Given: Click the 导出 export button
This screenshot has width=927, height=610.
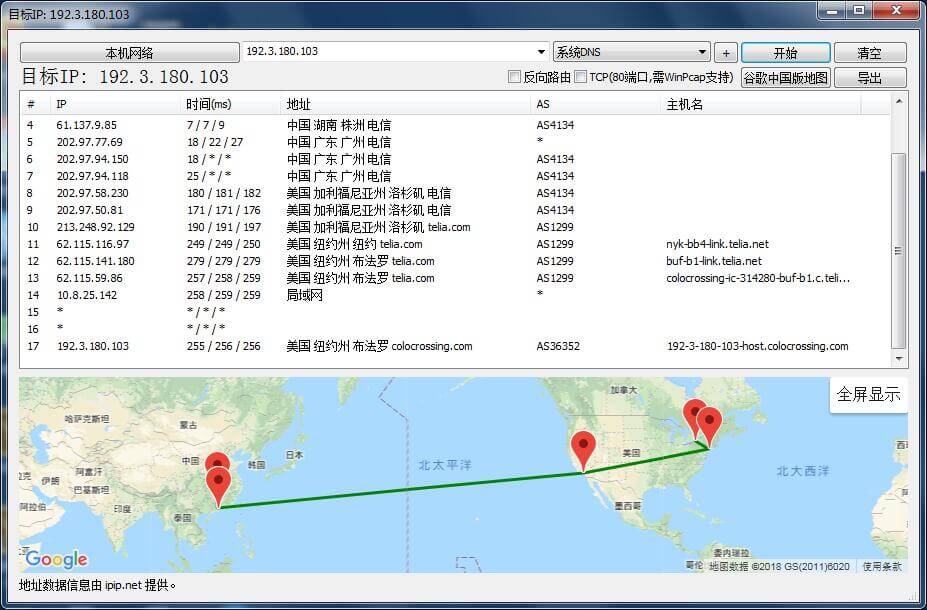Looking at the screenshot, I should (x=868, y=77).
